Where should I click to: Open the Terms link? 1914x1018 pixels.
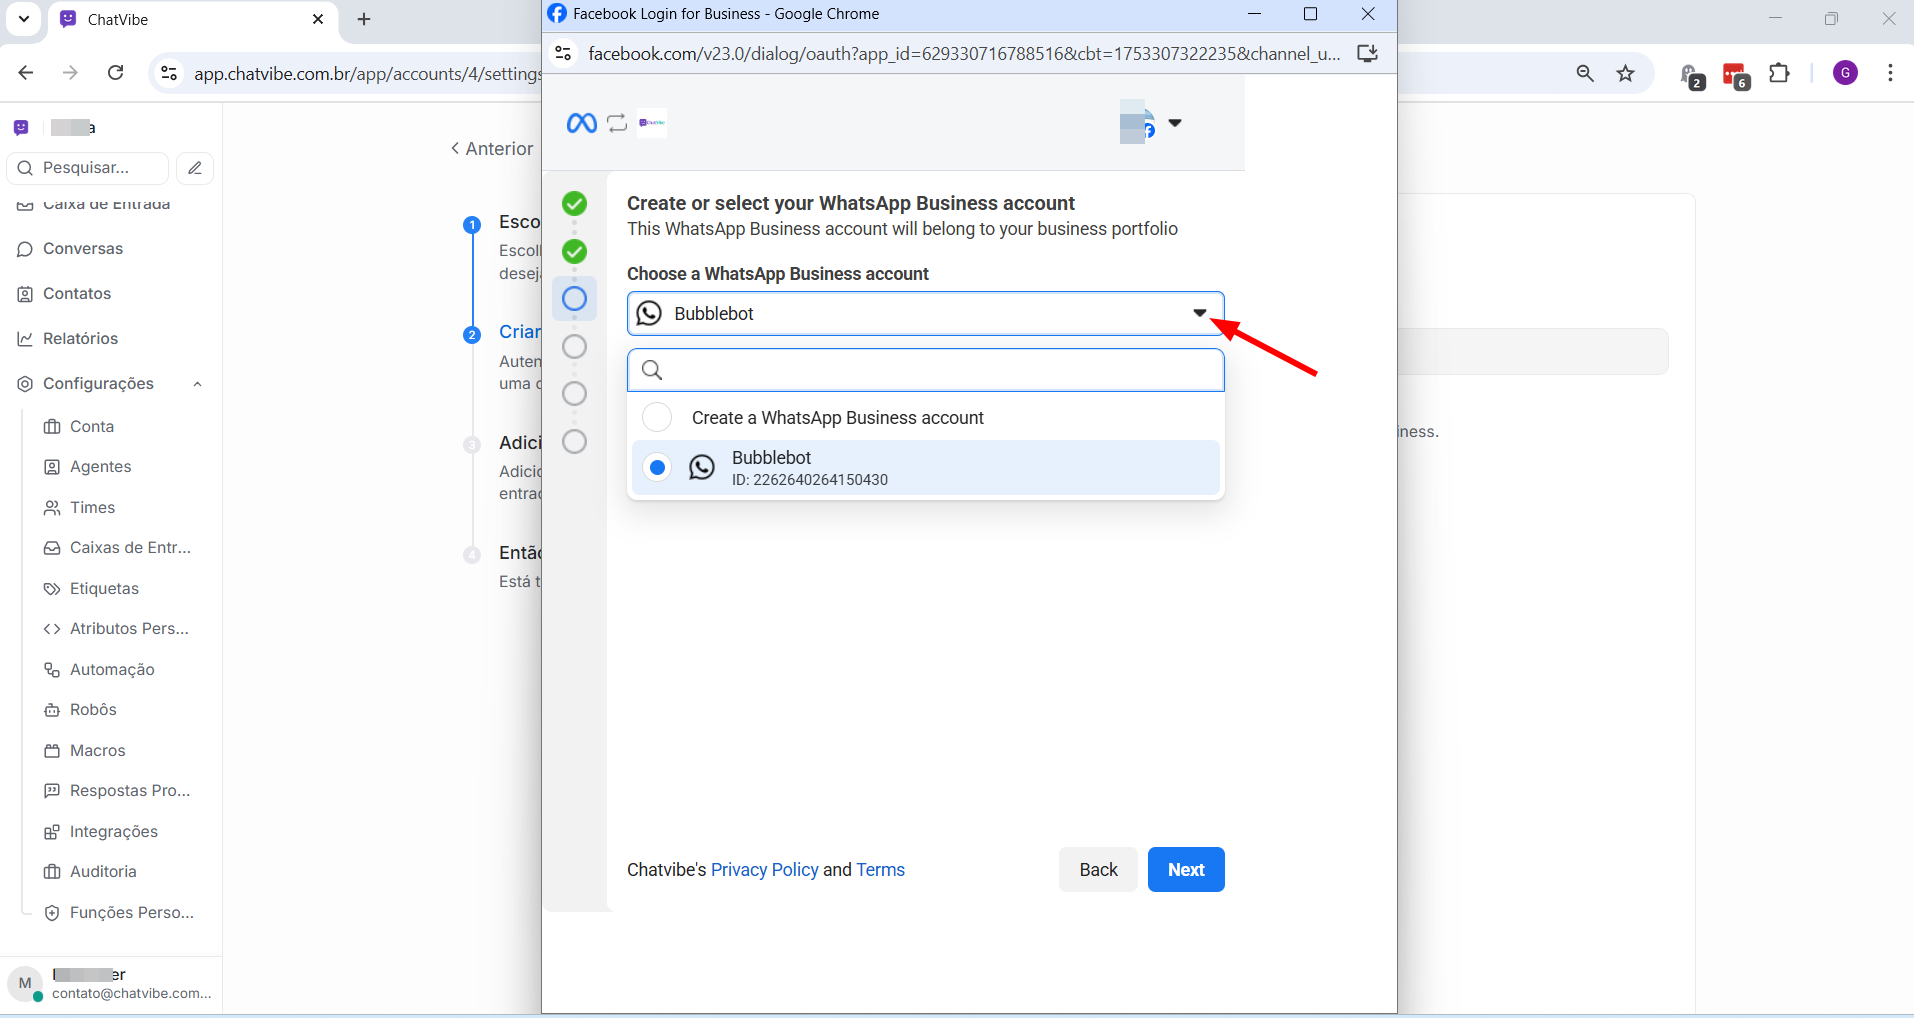(880, 870)
